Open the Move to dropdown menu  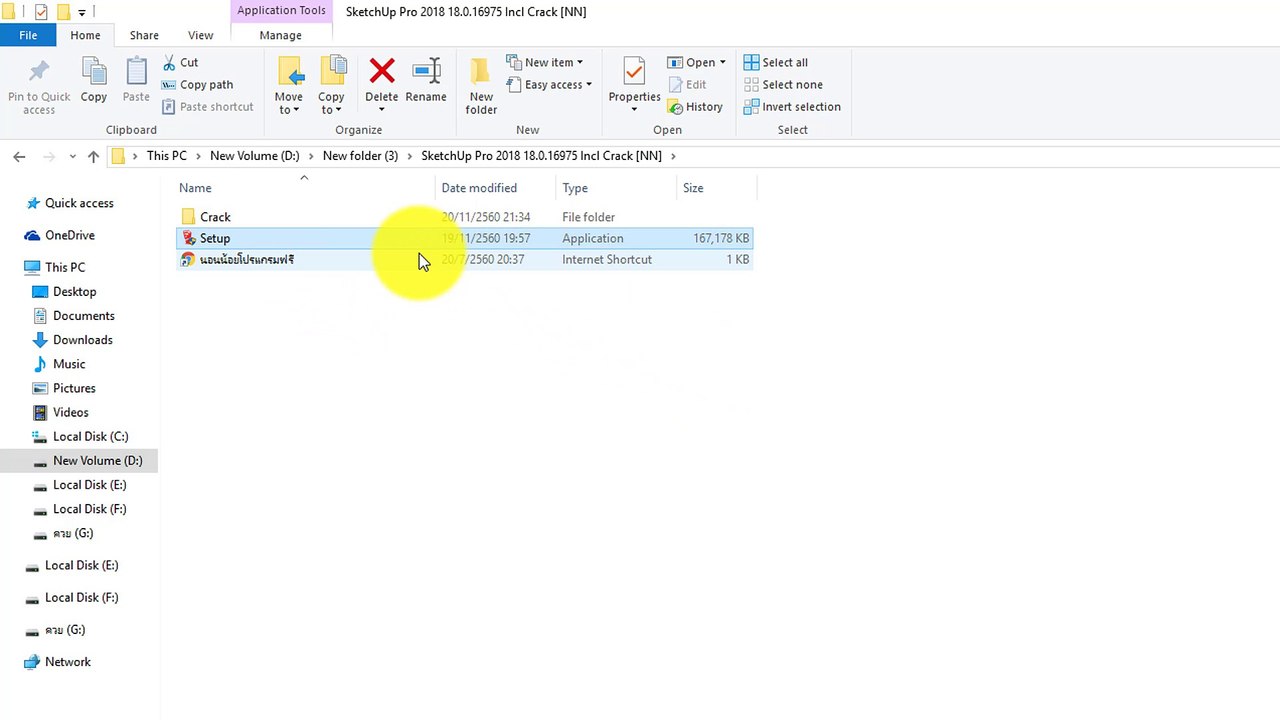coord(289,86)
